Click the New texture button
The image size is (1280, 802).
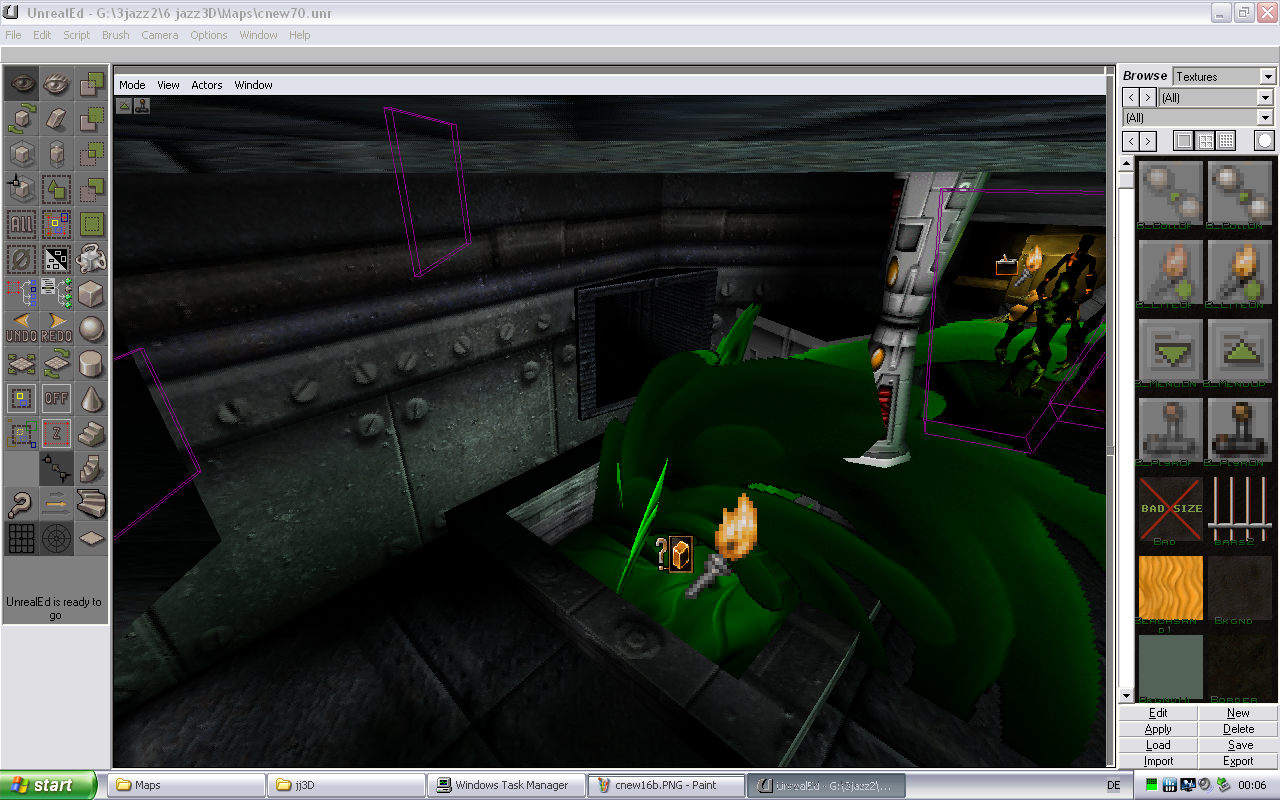tap(1238, 713)
